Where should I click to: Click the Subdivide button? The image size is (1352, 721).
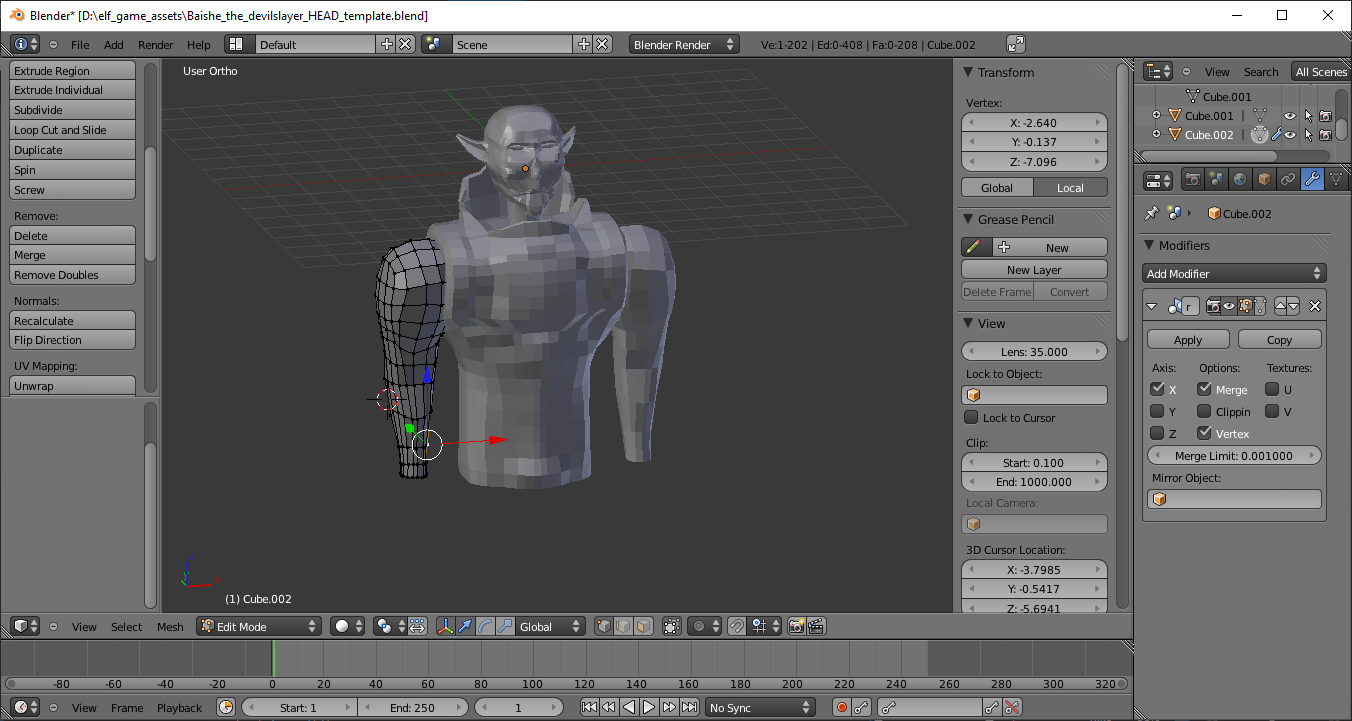click(x=72, y=110)
